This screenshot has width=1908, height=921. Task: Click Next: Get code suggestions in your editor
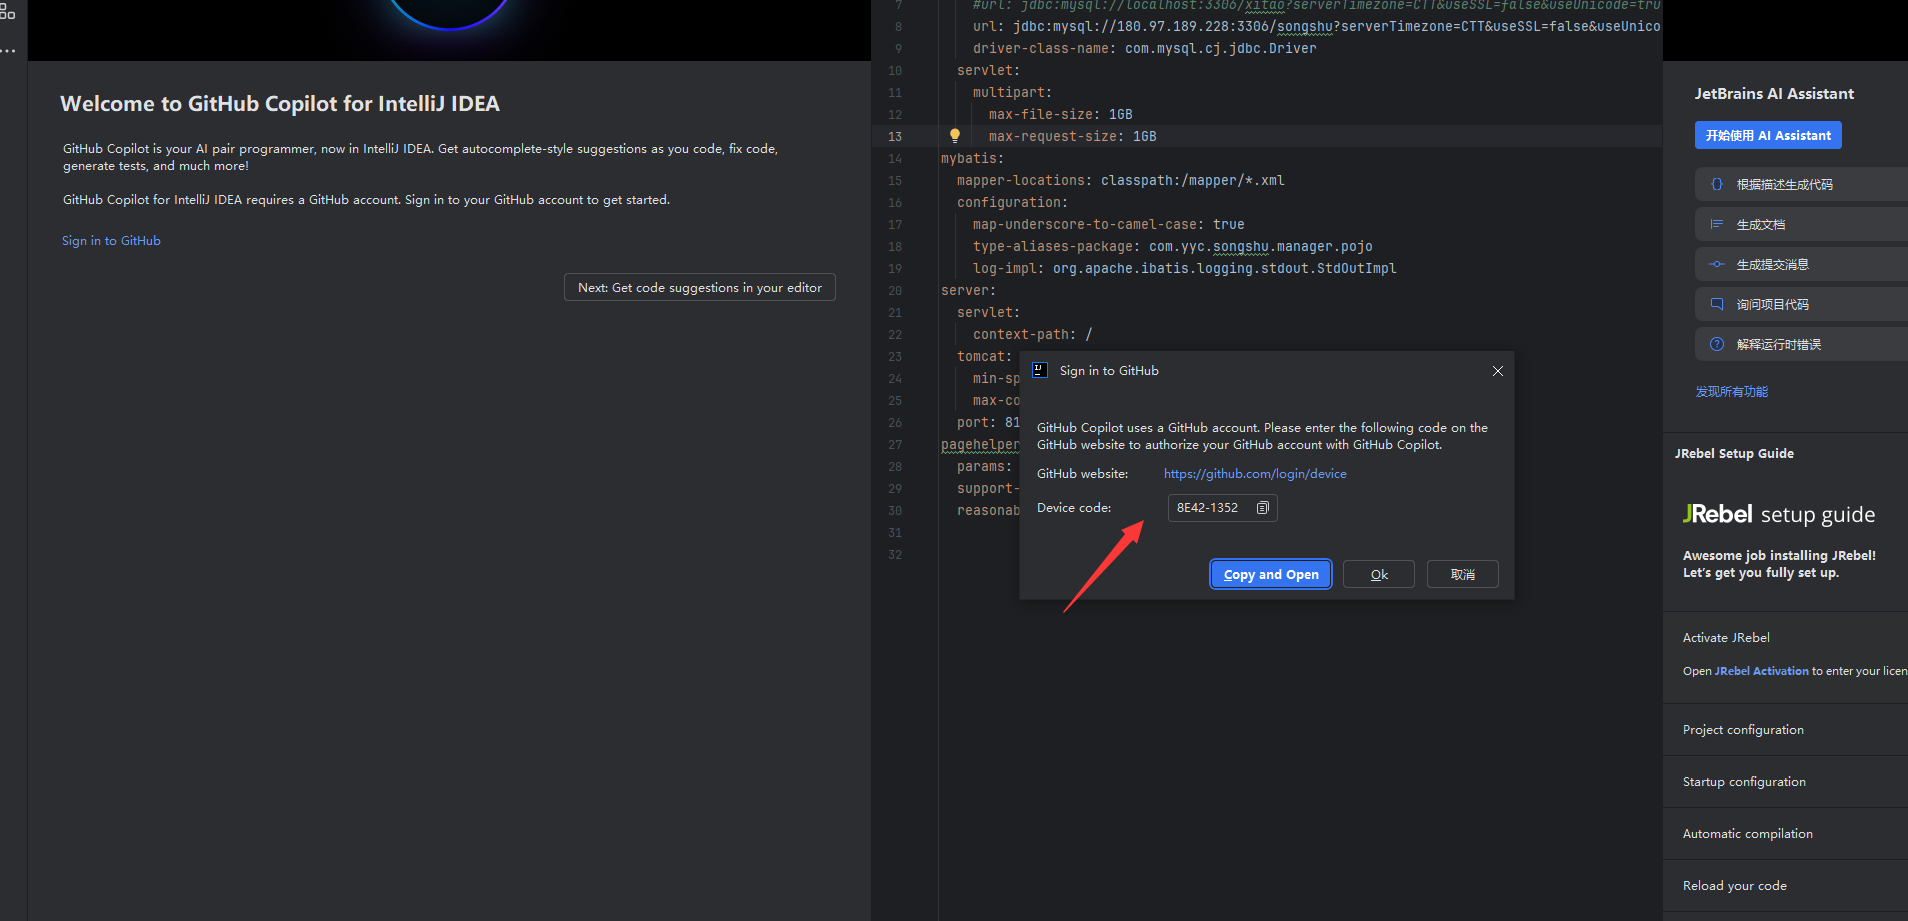[700, 287]
